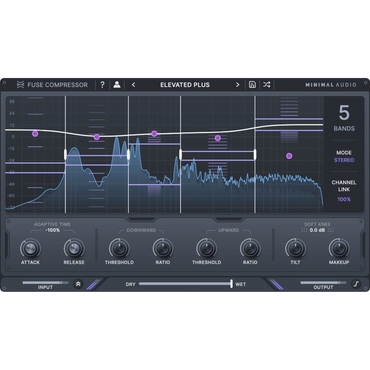Click the Makeup knob

pos(339,248)
